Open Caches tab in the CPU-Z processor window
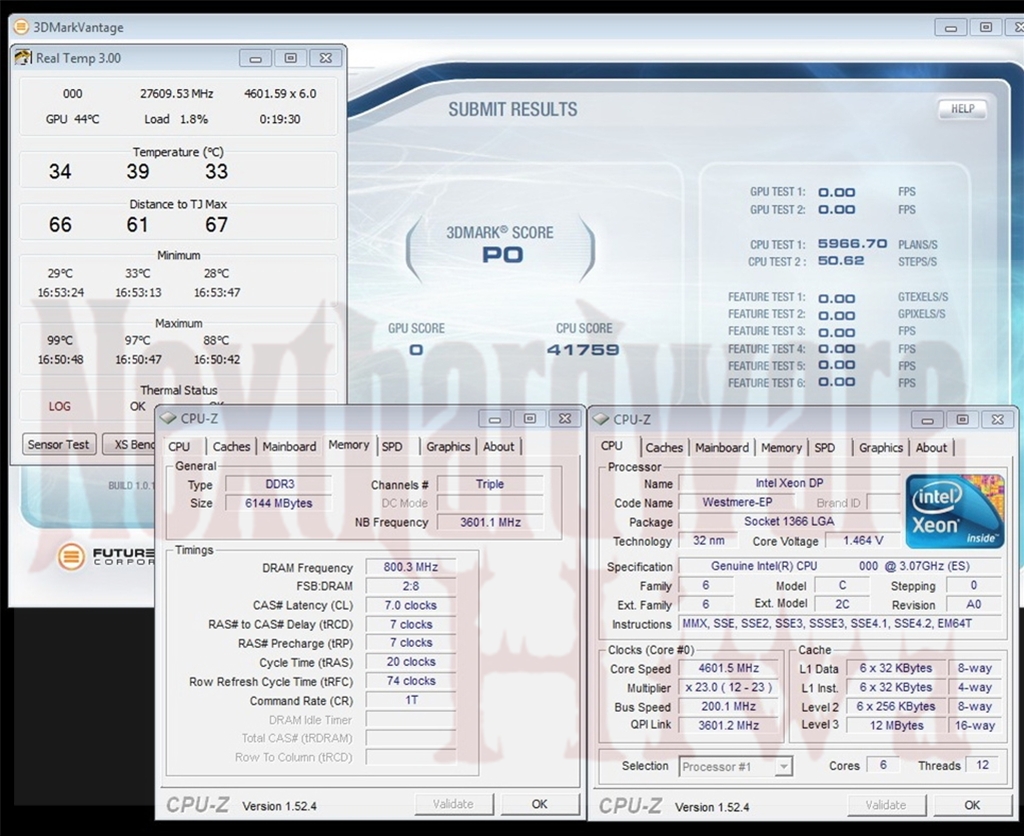 [x=664, y=448]
